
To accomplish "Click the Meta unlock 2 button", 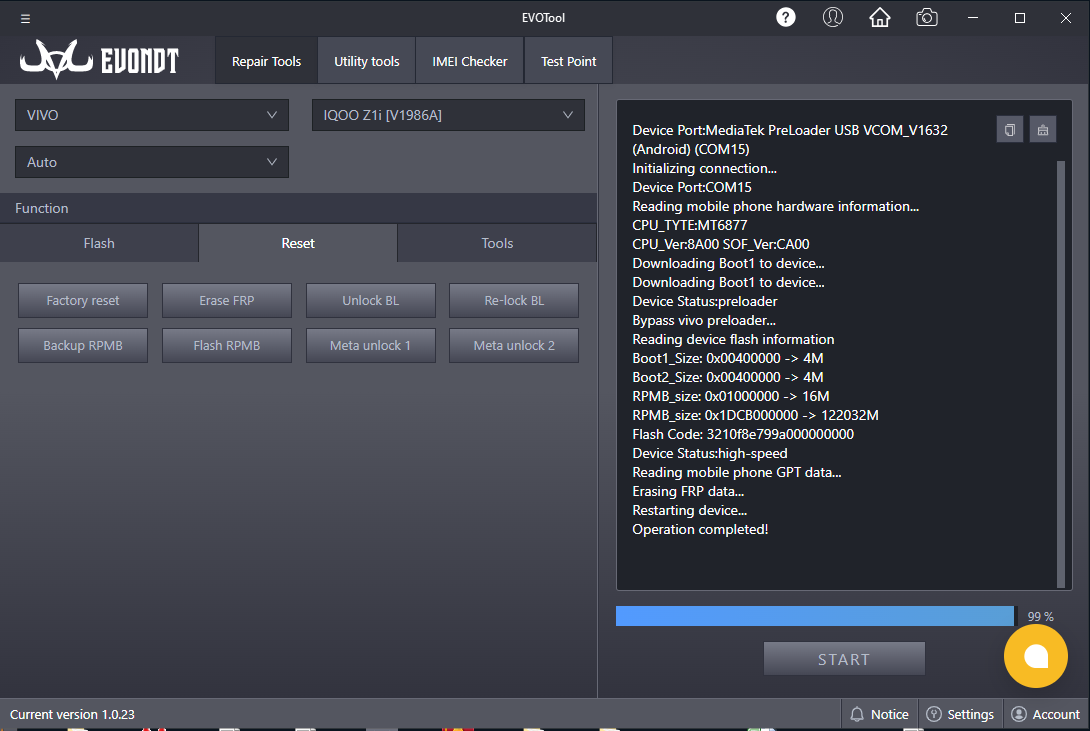I will (514, 345).
